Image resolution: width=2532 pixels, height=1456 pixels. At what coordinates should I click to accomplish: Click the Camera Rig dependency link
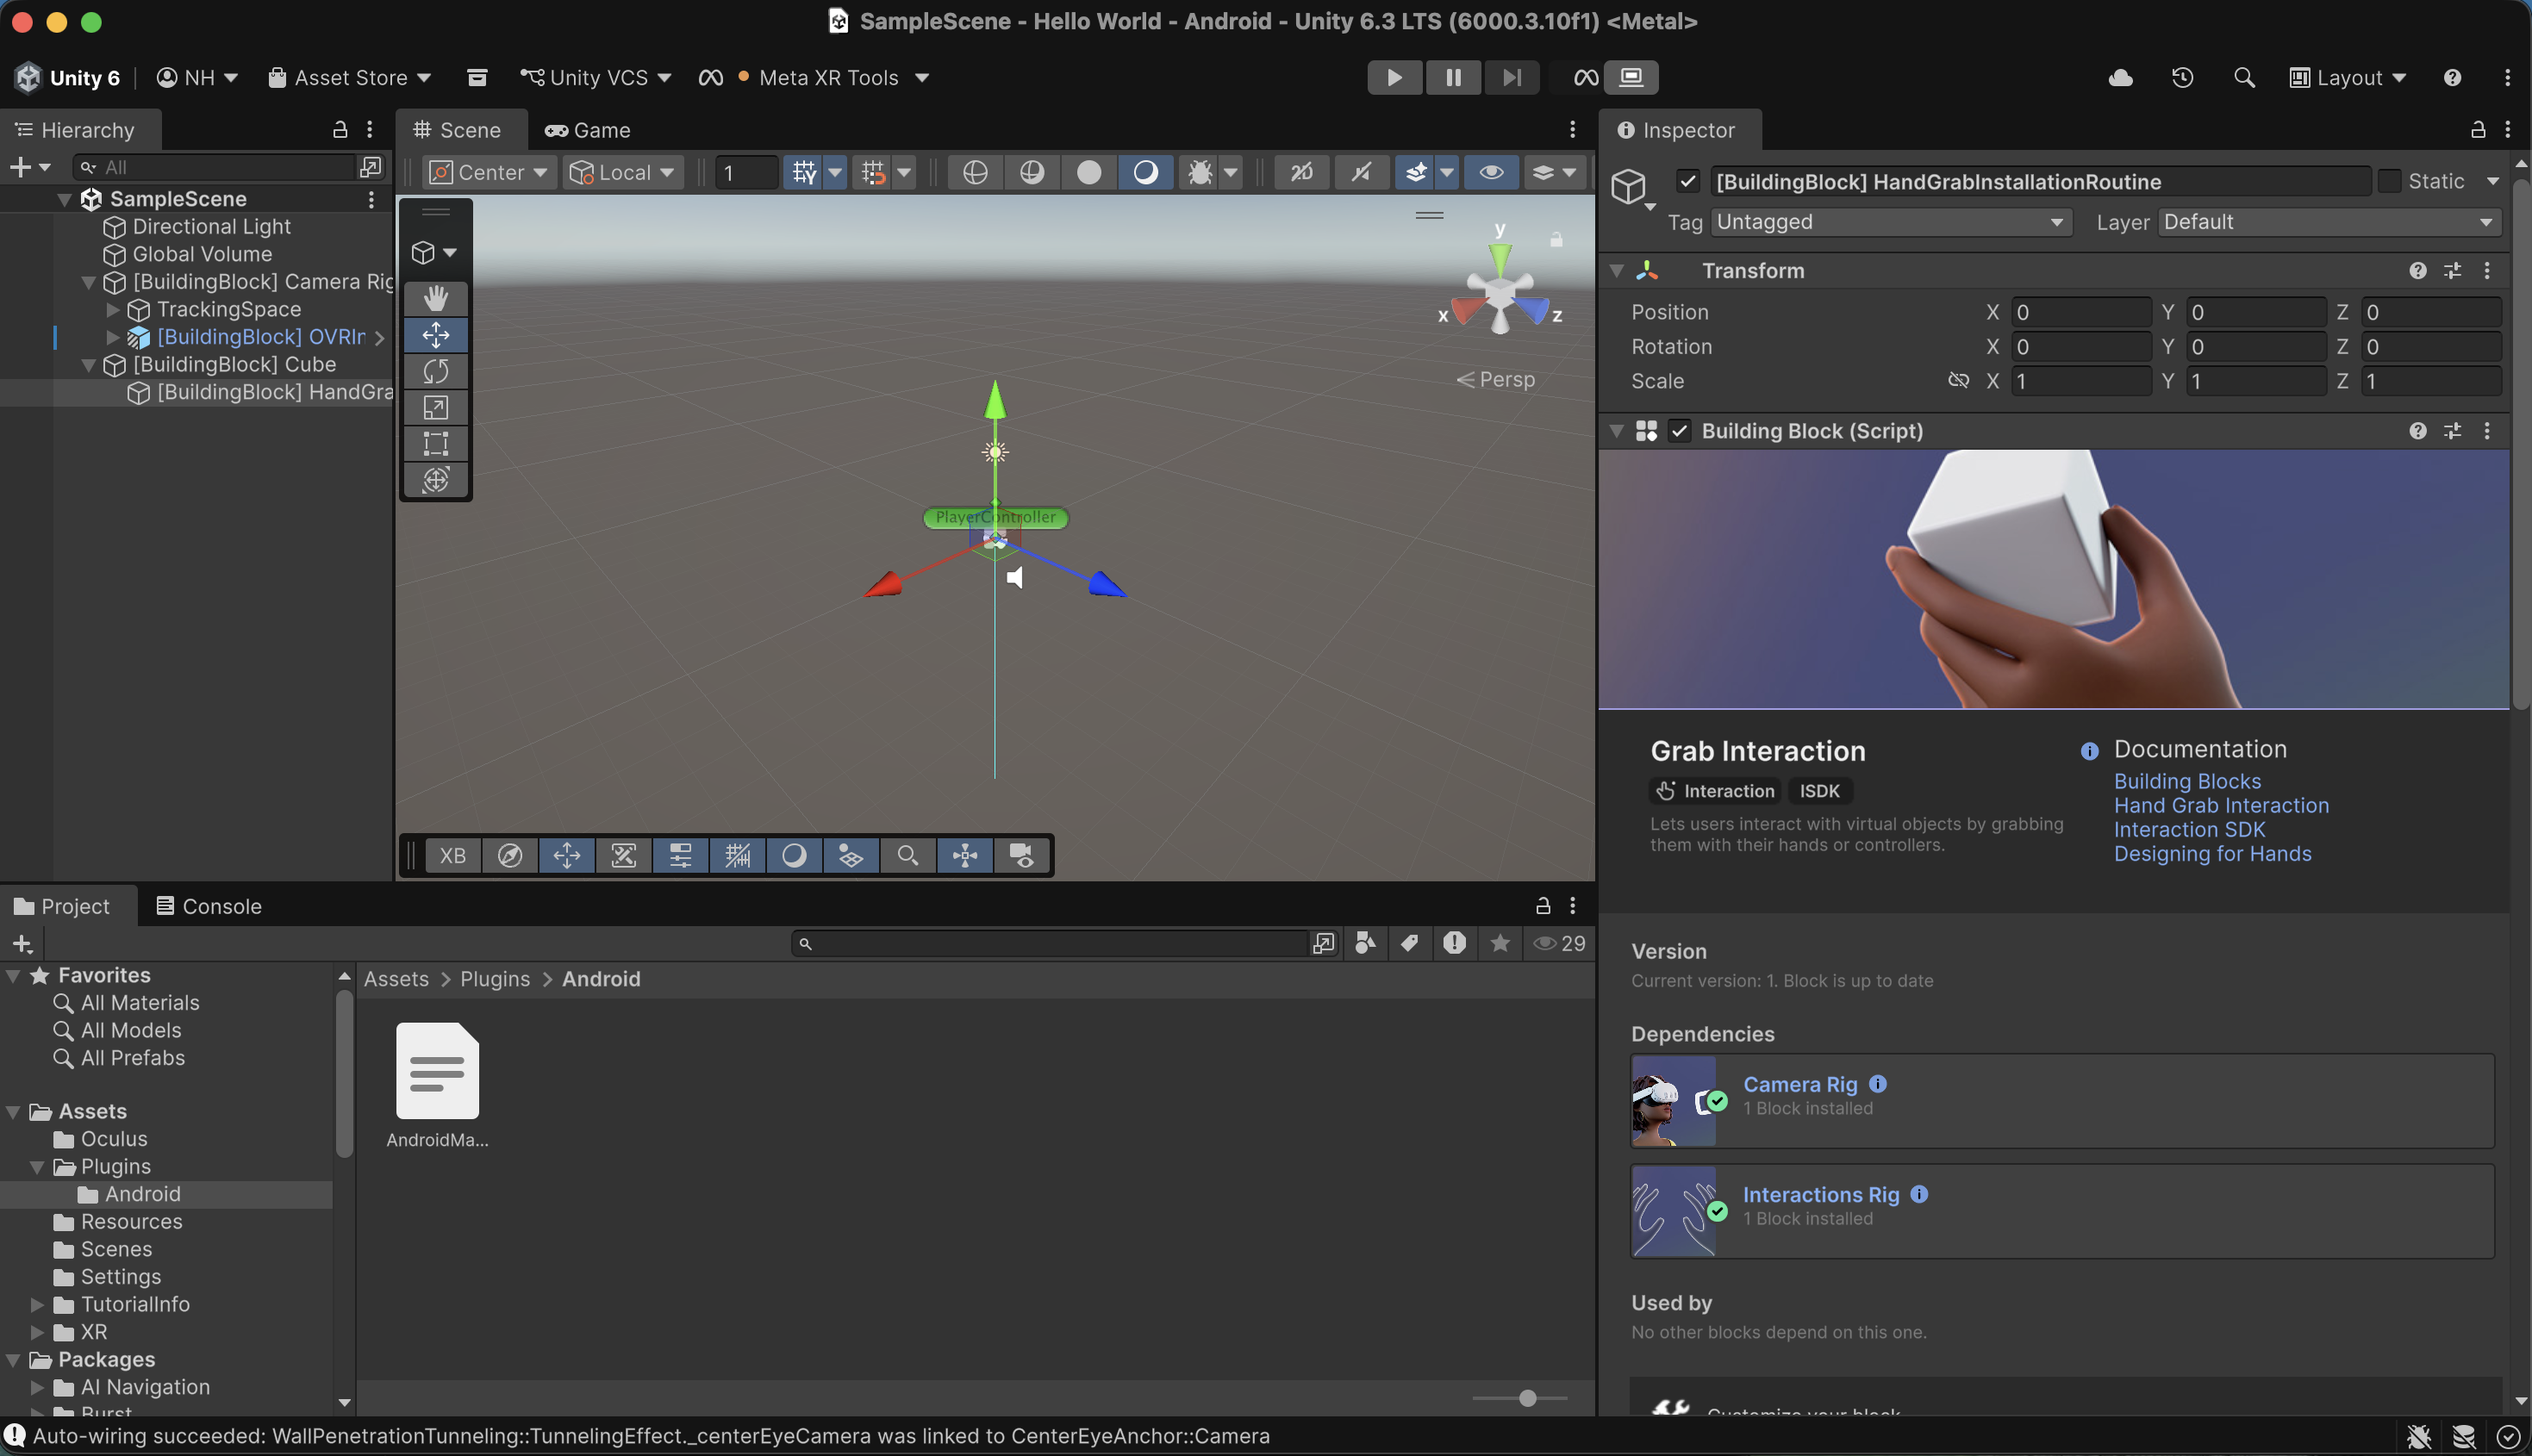1799,1084
